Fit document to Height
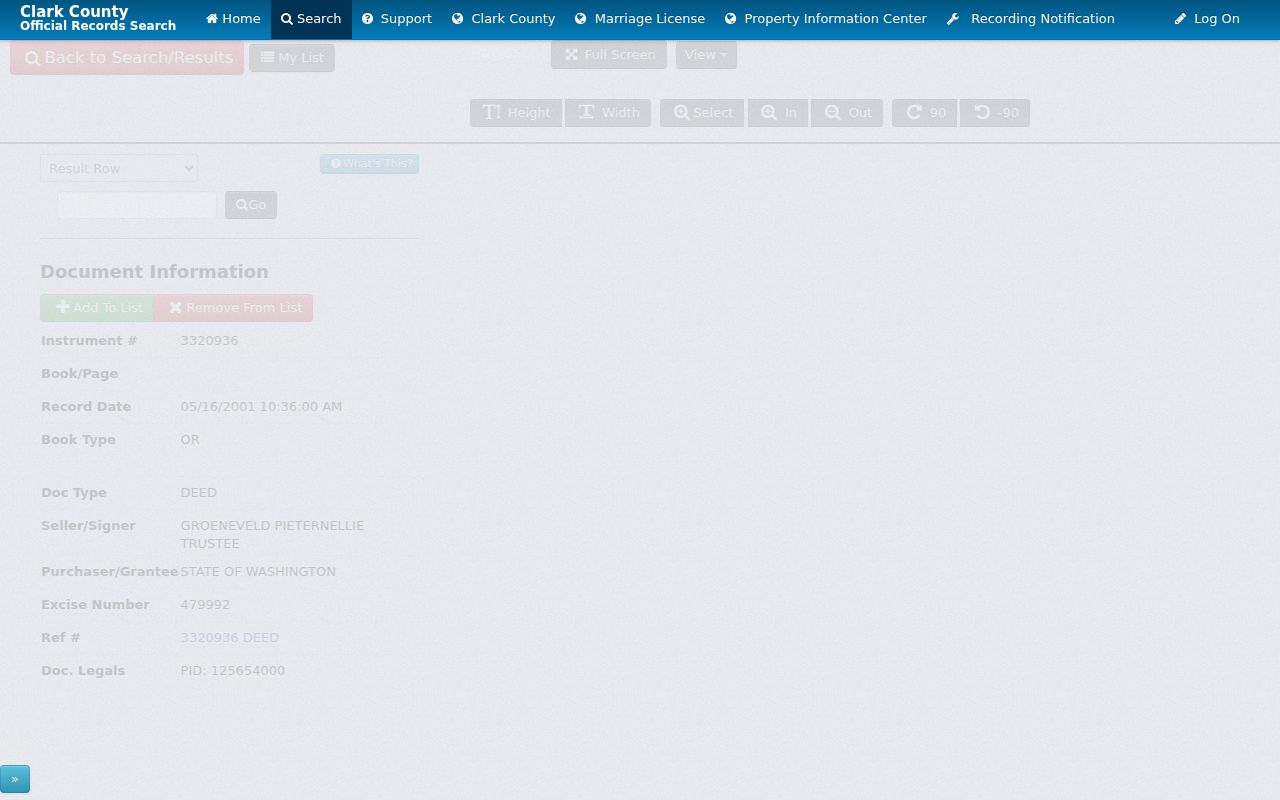The image size is (1280, 800). (x=516, y=113)
